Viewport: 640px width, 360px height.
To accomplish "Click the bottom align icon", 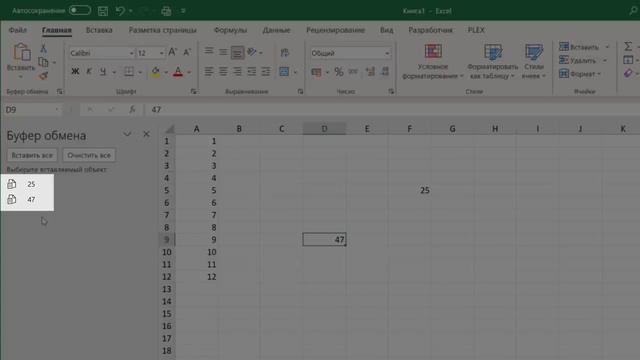I will point(237,52).
